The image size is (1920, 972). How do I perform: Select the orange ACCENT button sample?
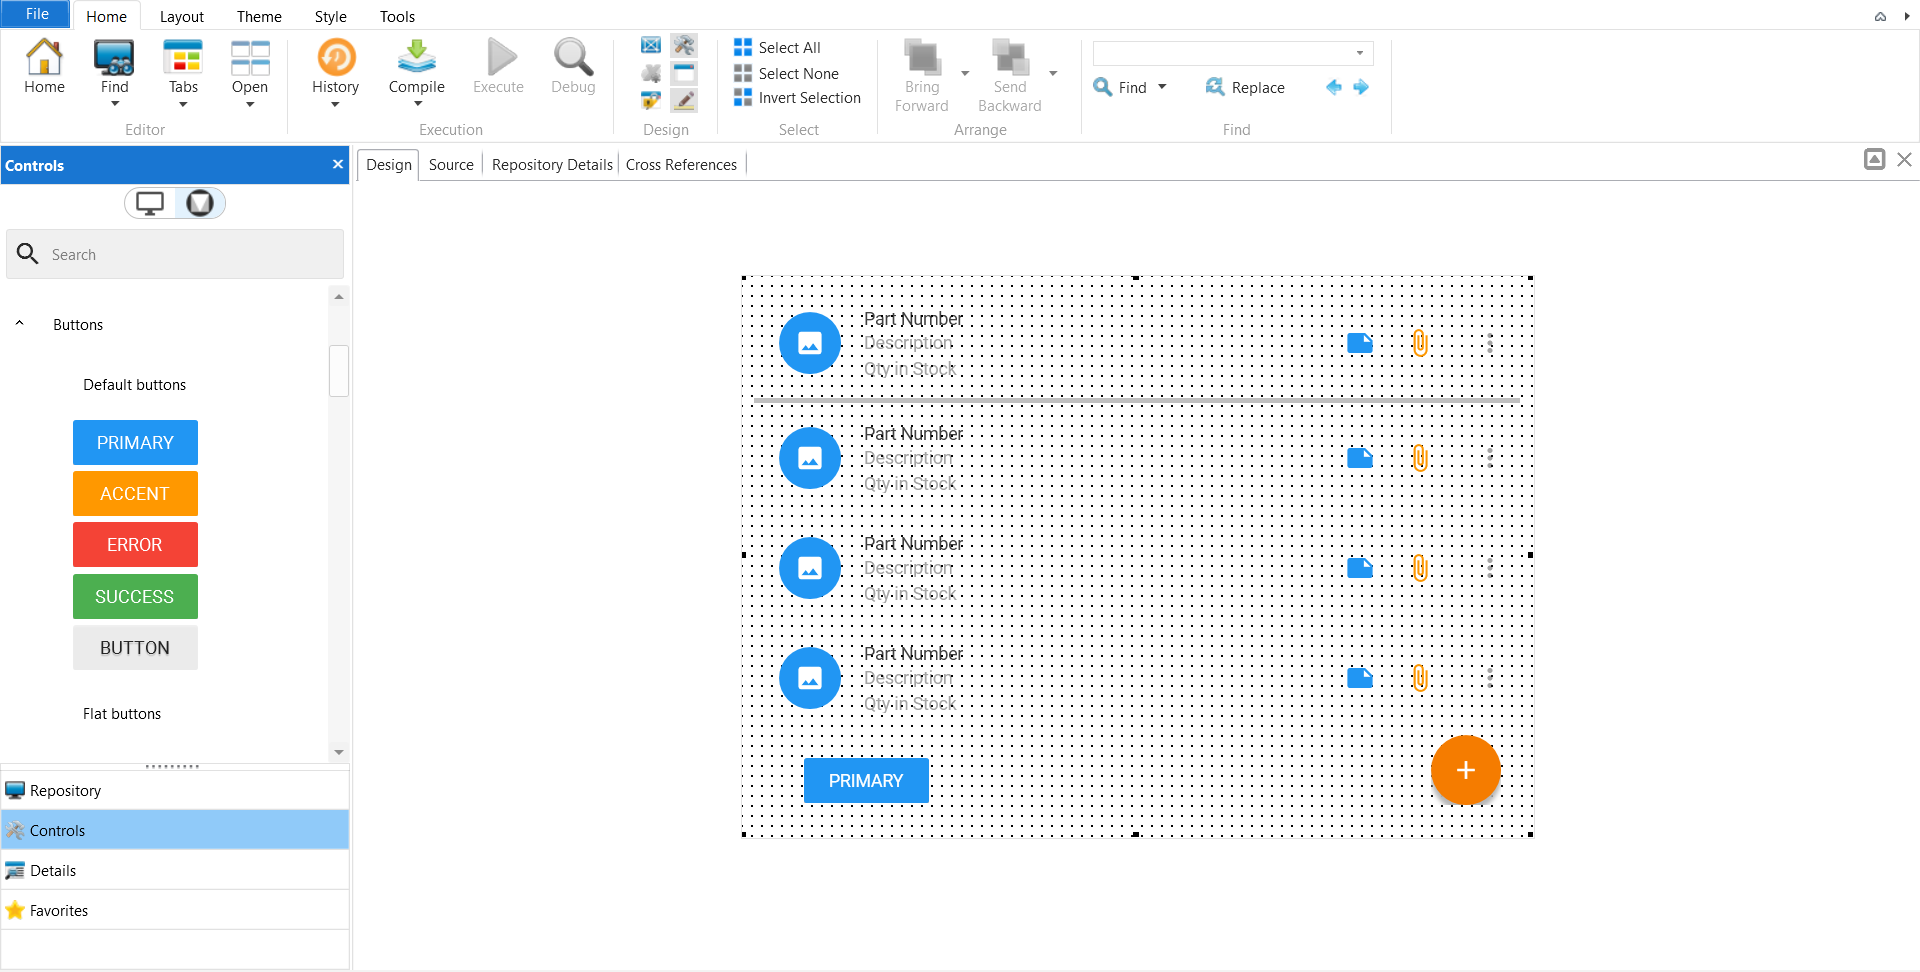point(135,494)
